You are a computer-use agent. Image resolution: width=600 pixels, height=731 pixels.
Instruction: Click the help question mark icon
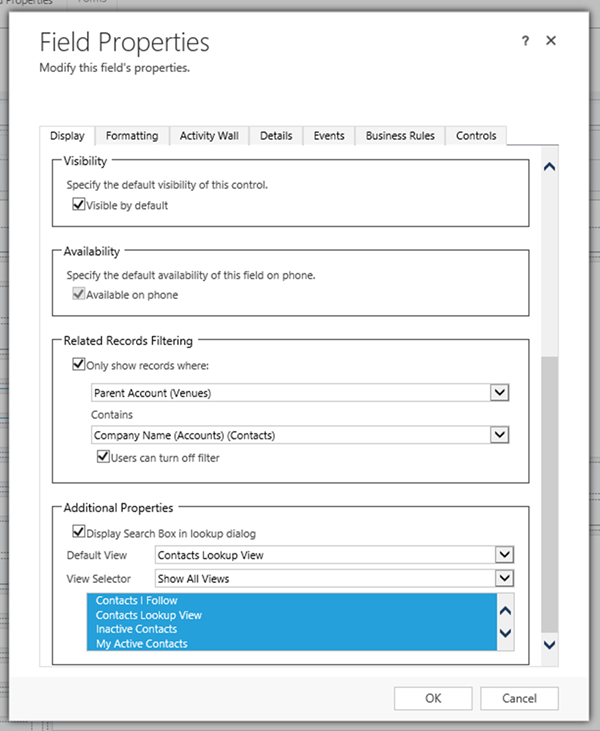tap(525, 41)
